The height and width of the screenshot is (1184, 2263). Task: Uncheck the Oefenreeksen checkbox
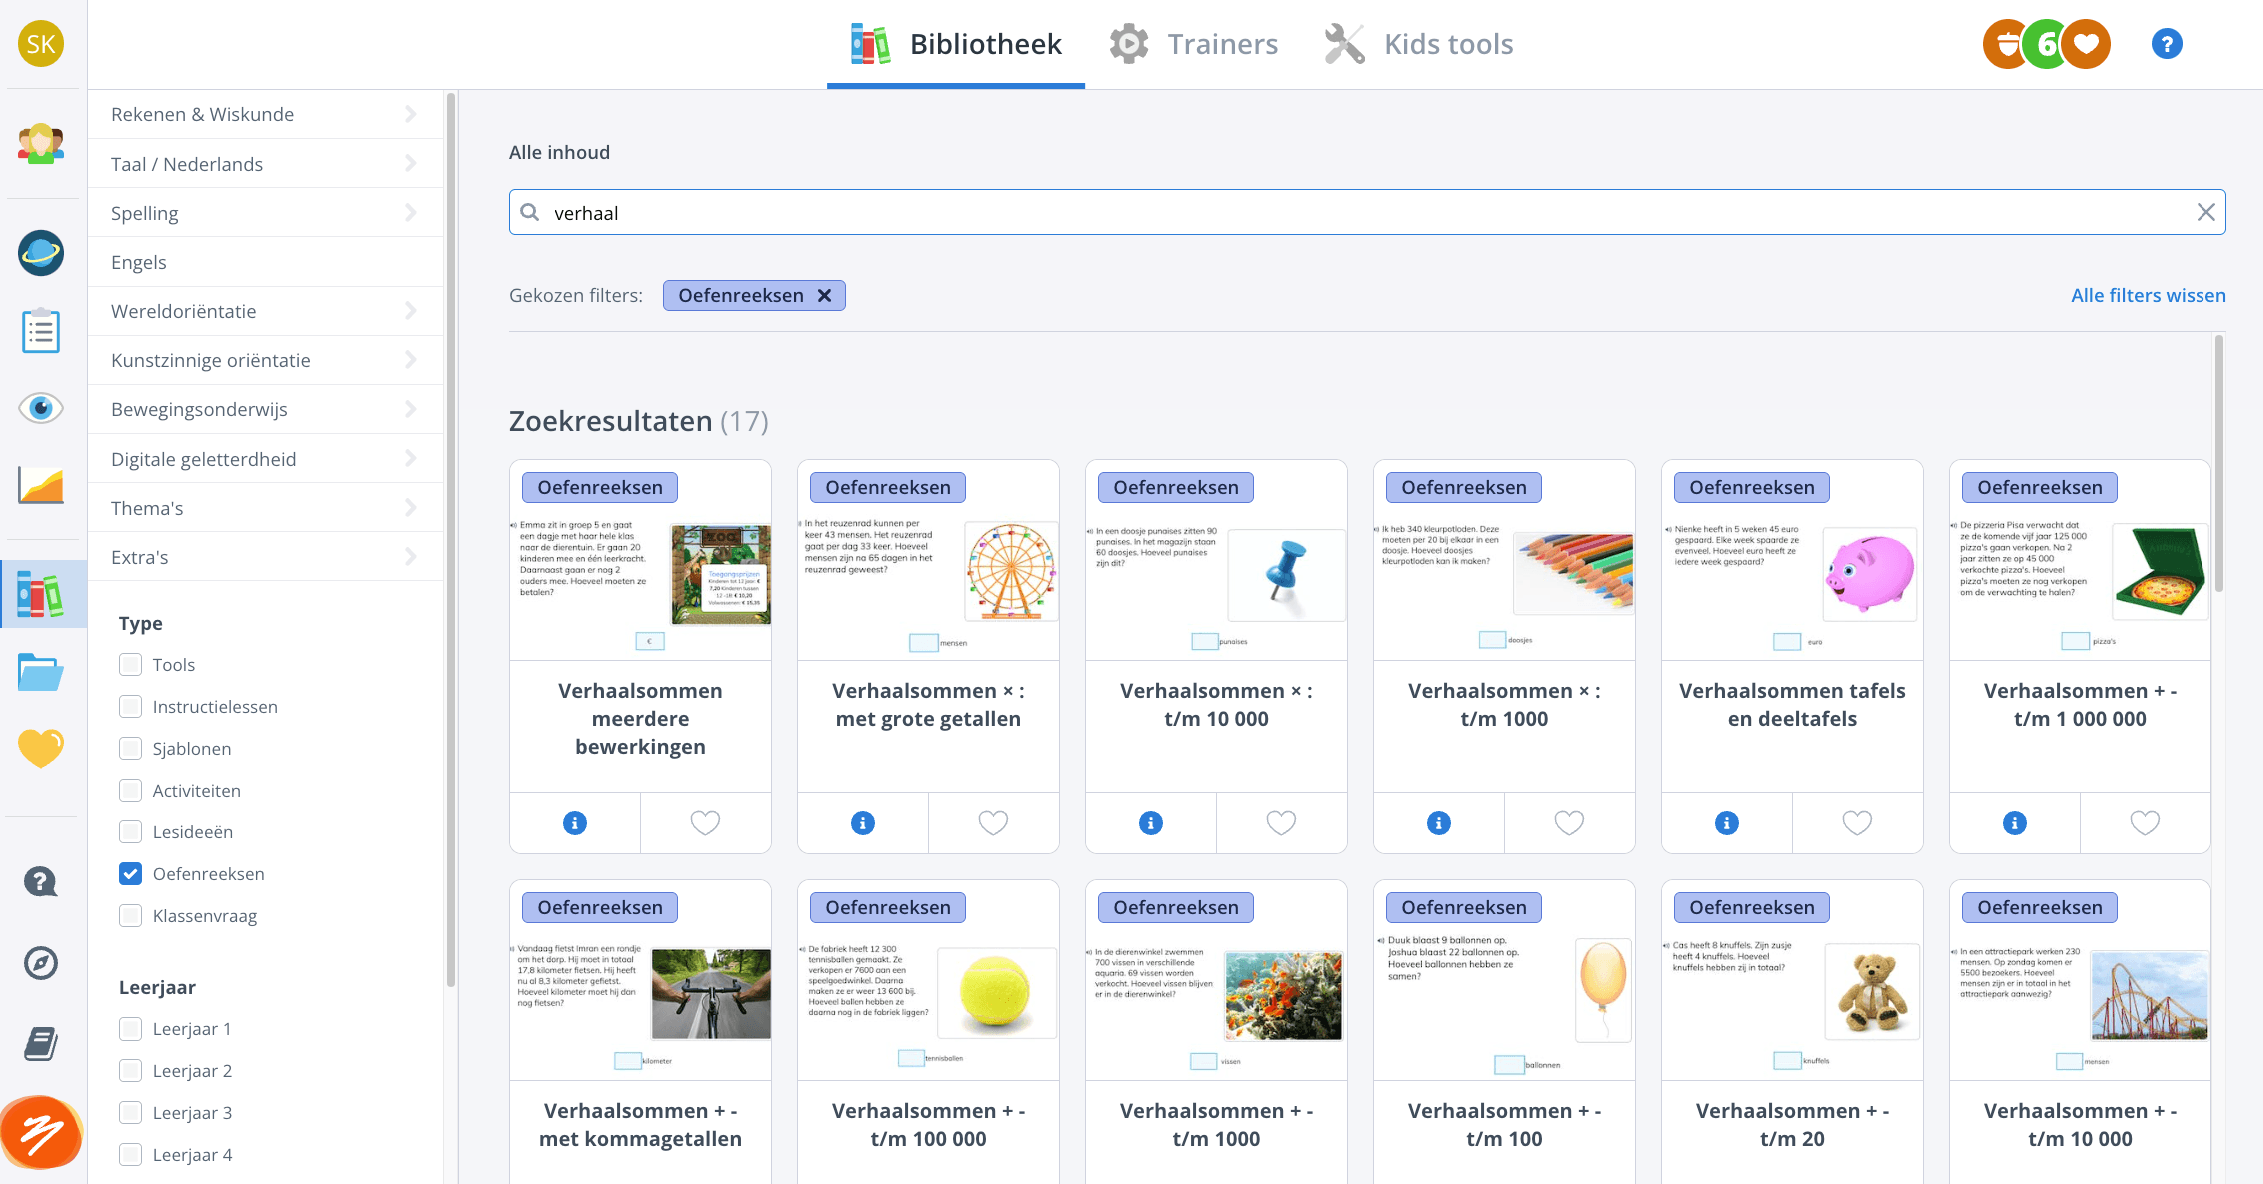[130, 874]
